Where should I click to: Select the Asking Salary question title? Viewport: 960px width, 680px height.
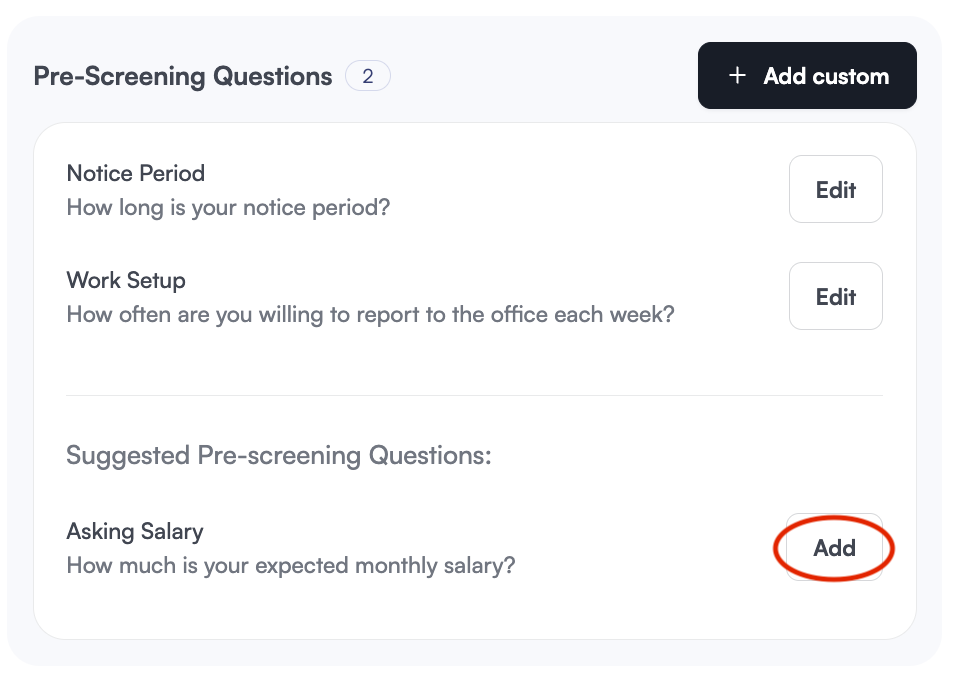(x=134, y=531)
